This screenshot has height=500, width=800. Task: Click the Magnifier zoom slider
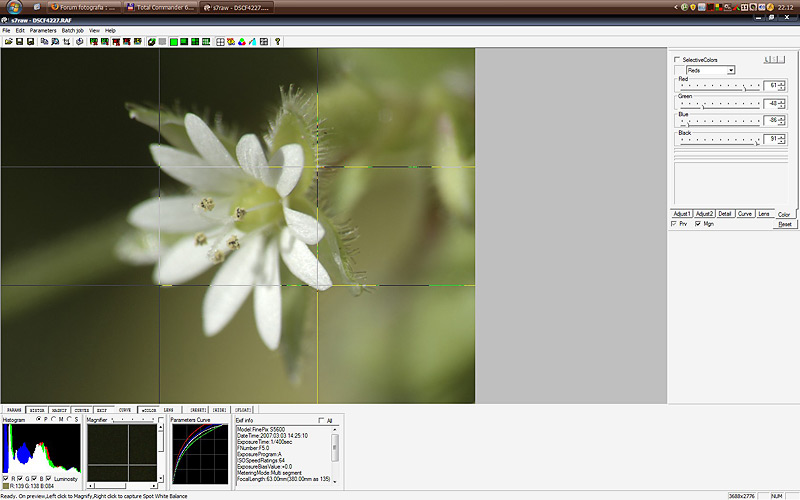(133, 420)
